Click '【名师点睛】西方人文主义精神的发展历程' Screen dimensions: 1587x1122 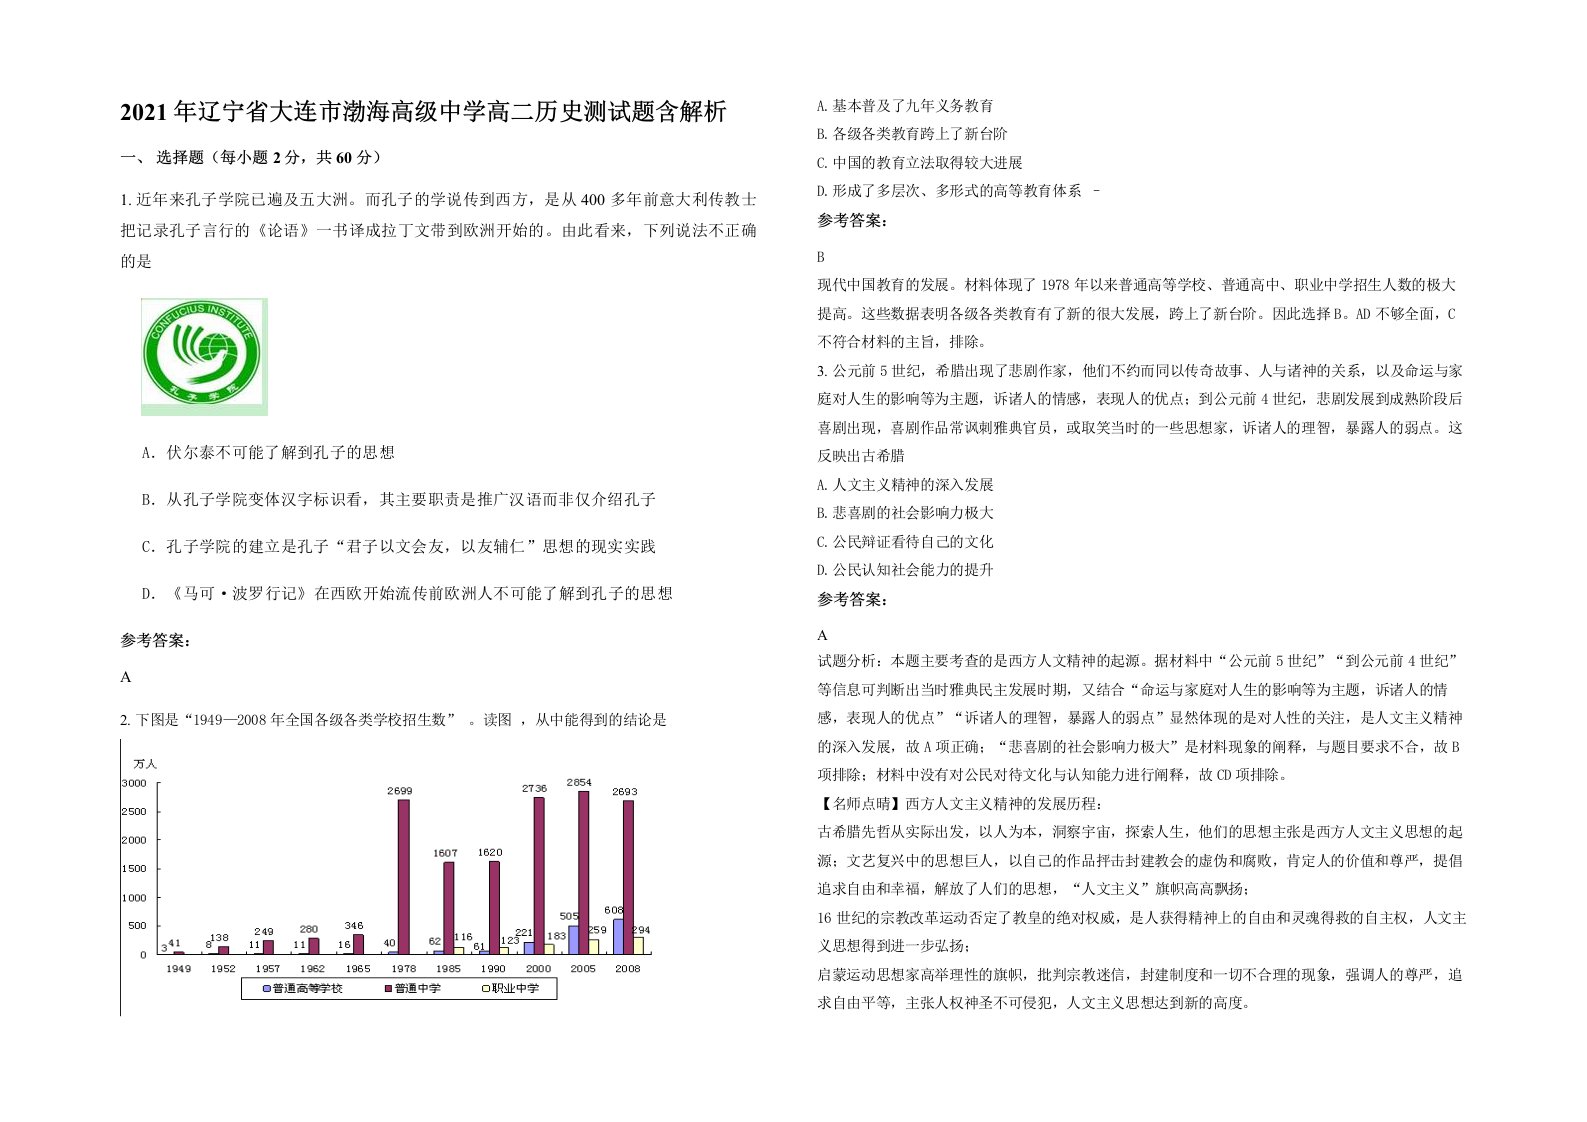pyautogui.click(x=960, y=803)
